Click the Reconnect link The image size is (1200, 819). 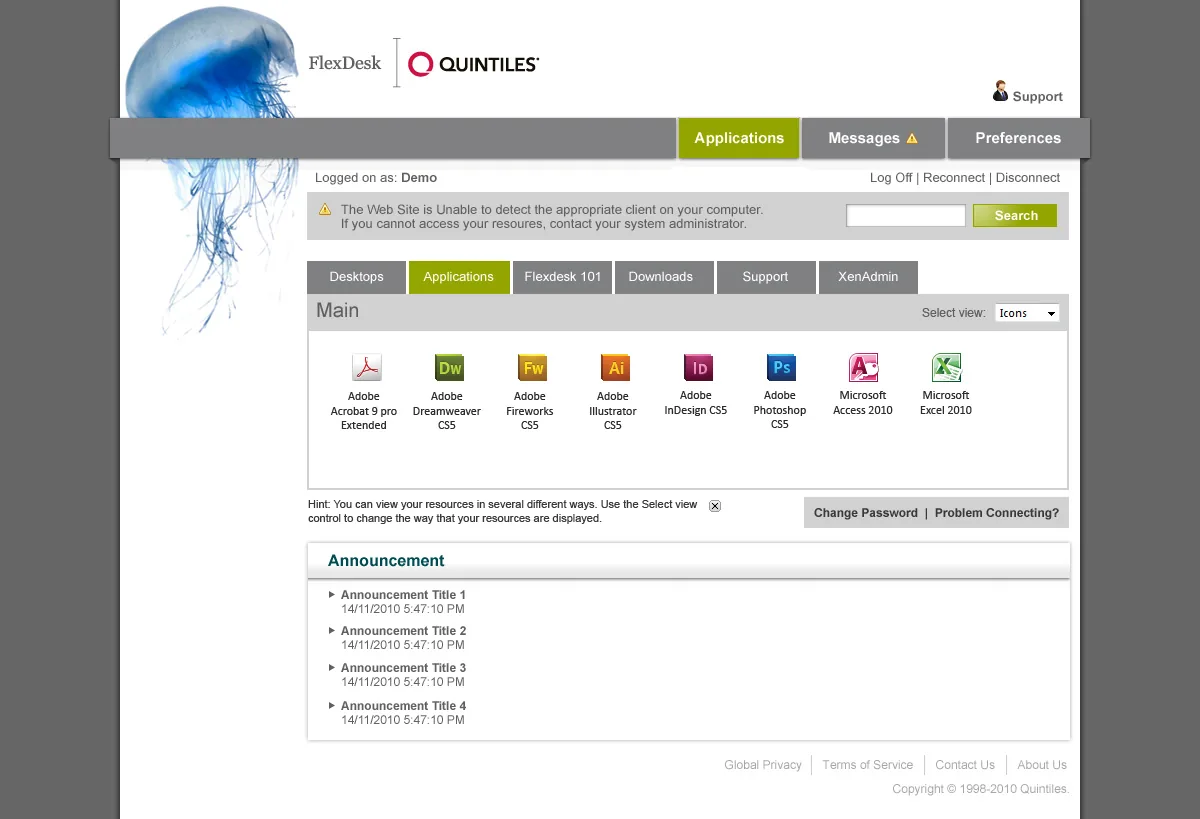click(954, 177)
